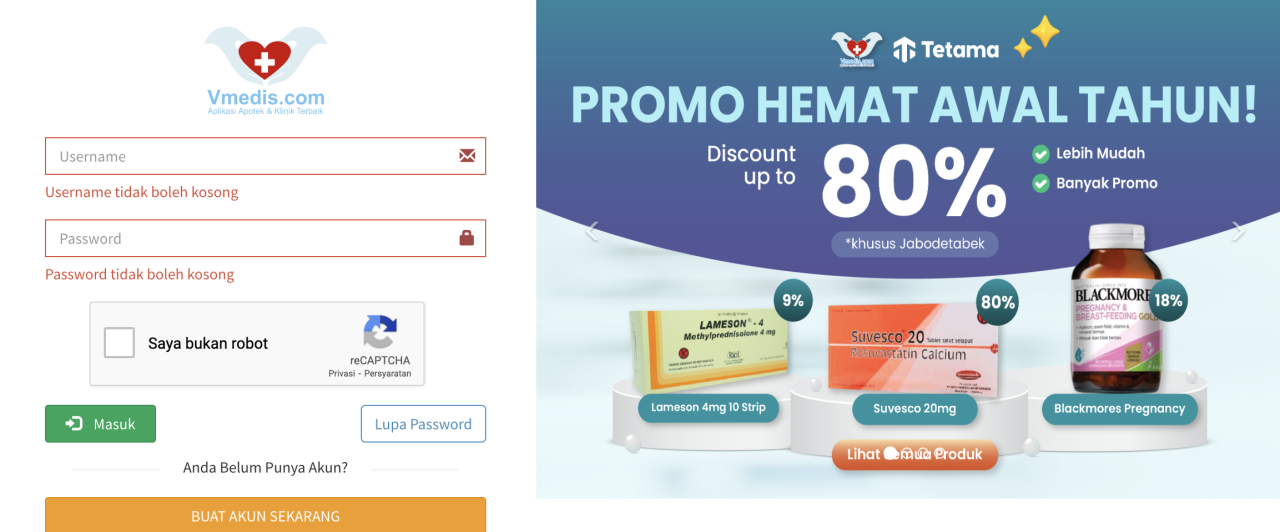Viewport: 1280px width, 532px height.
Task: Click the padlock icon in Password field
Action: pyautogui.click(x=467, y=238)
